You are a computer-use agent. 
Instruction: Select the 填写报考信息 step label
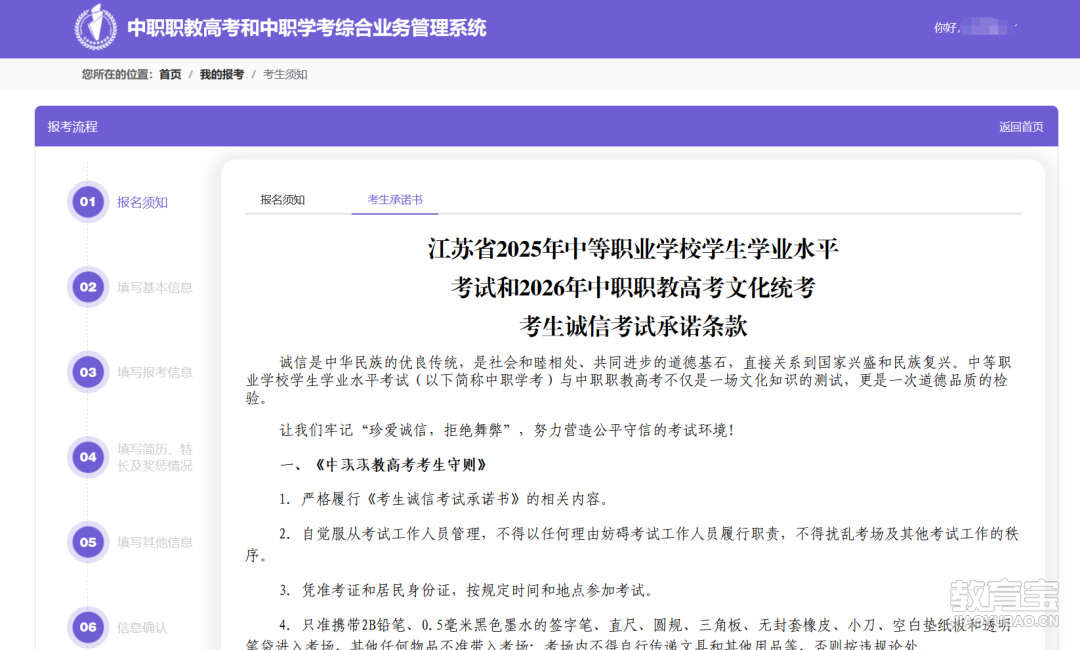click(154, 373)
